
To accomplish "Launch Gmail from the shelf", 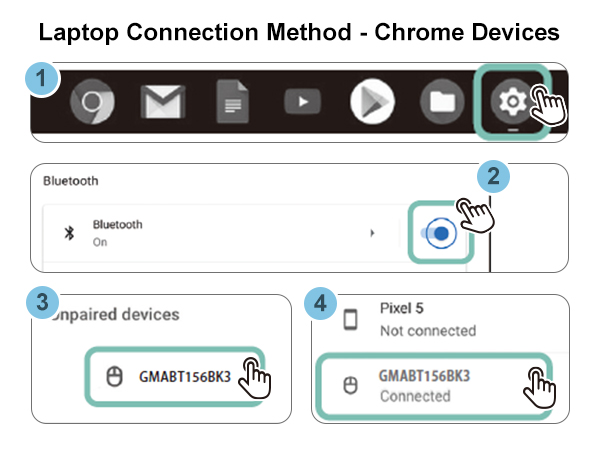I will click(163, 102).
